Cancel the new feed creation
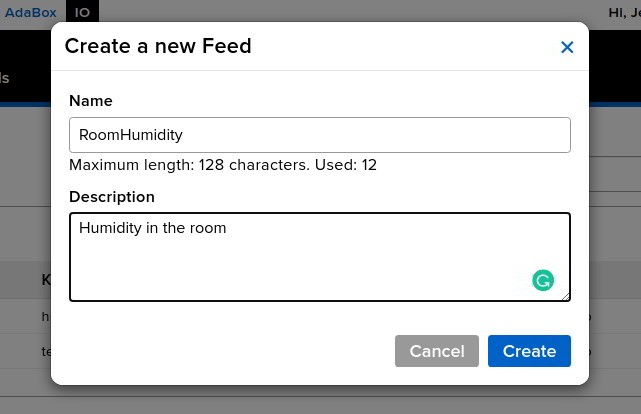Viewport: 641px width, 414px height. [x=437, y=351]
